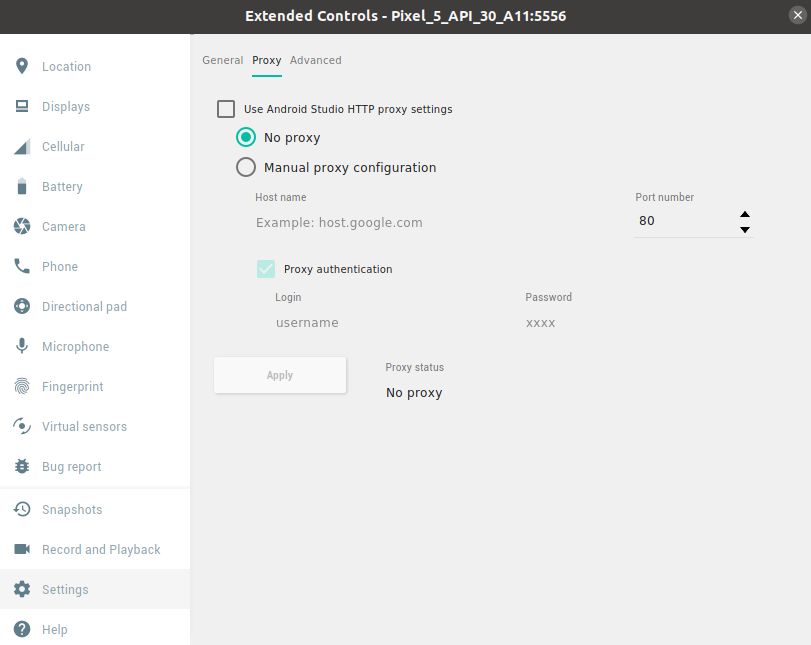Click the Camera shutter icon
The image size is (811, 645).
tap(21, 227)
